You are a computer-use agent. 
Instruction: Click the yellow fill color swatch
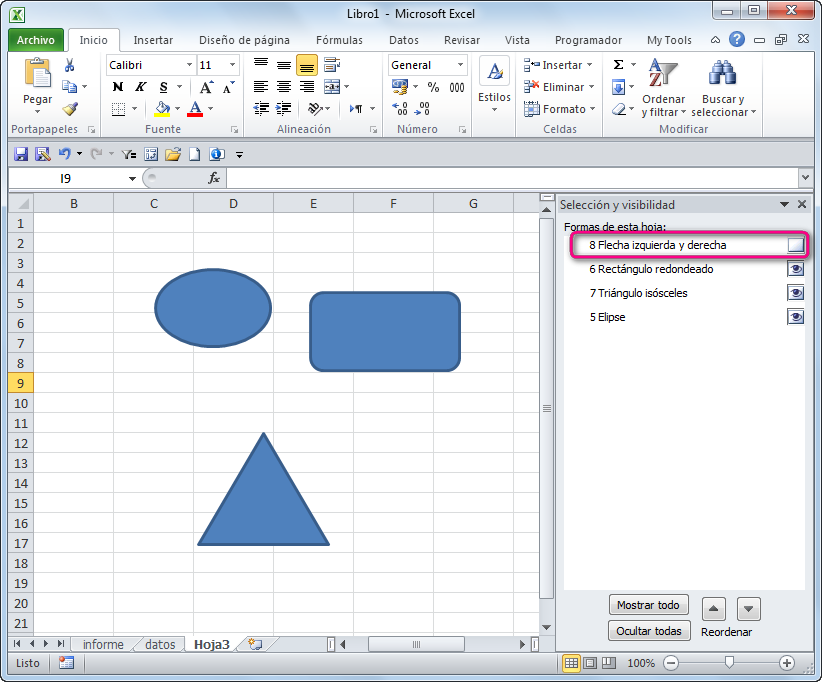[x=162, y=115]
